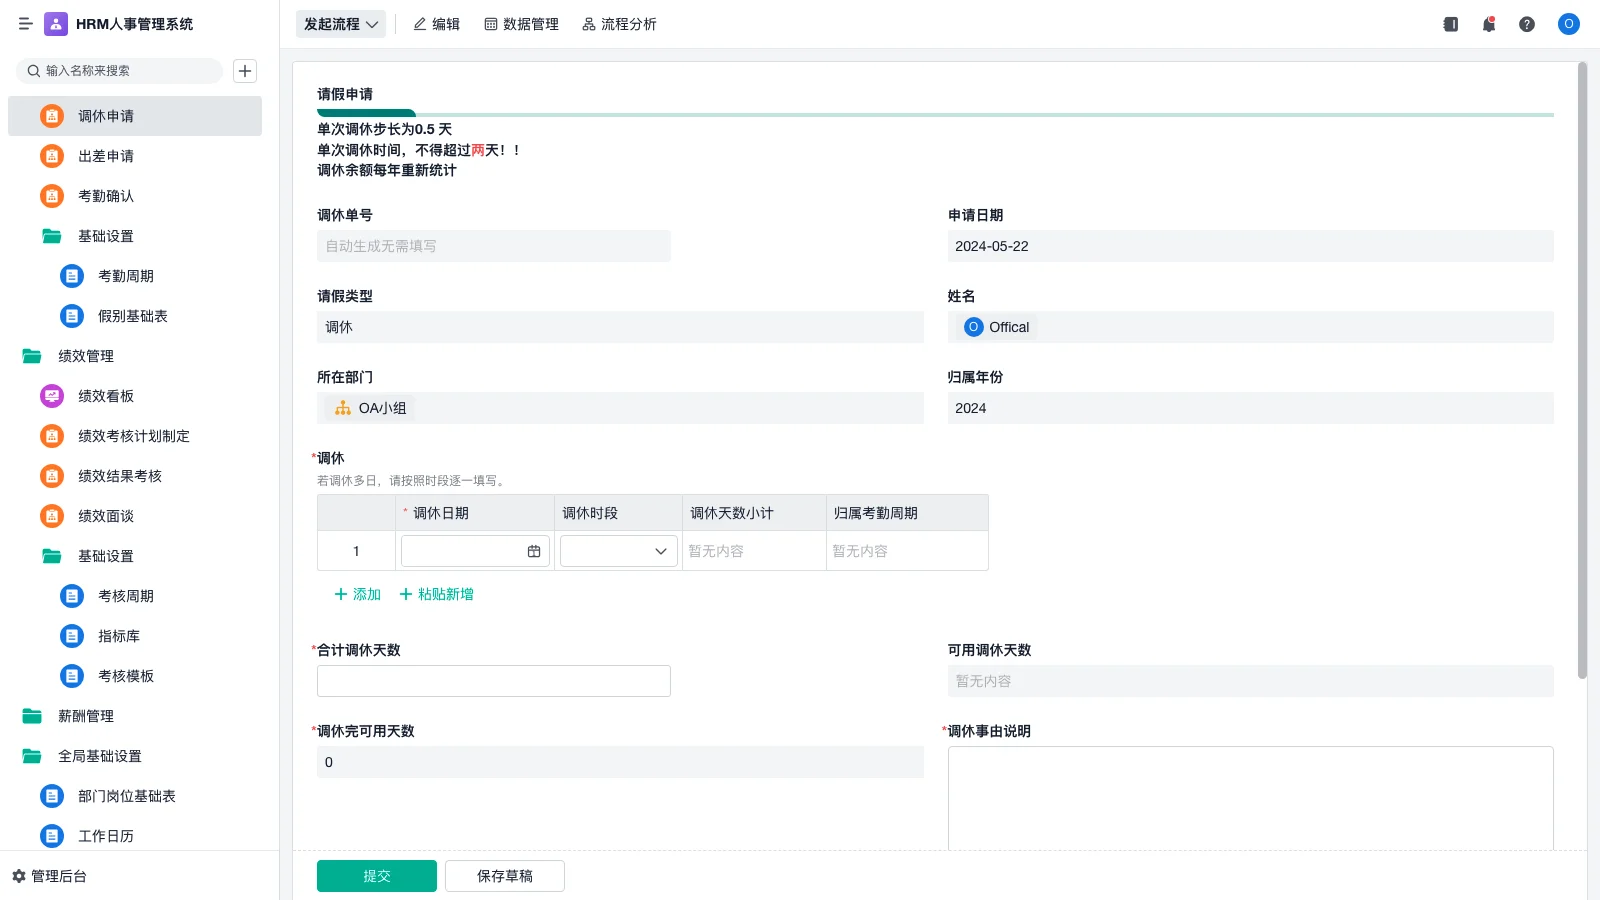Click the help question mark icon
The width and height of the screenshot is (1600, 900).
click(1527, 24)
